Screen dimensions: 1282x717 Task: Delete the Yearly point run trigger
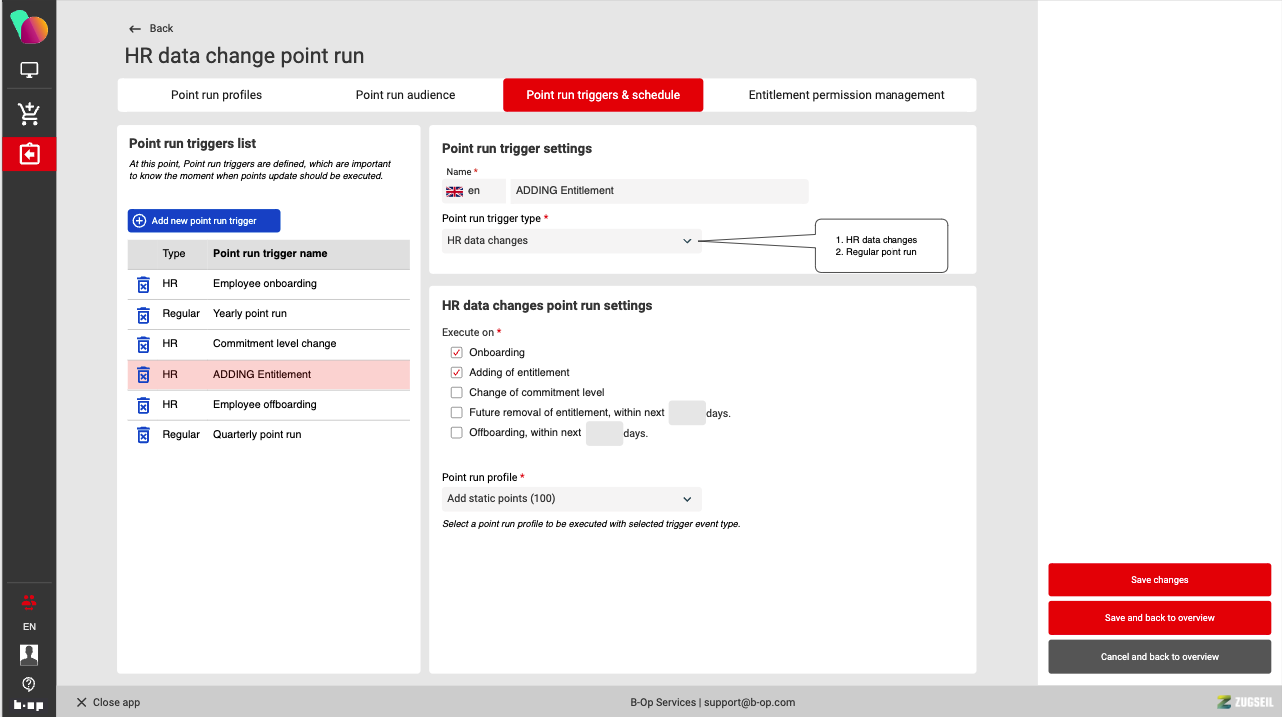coord(143,314)
